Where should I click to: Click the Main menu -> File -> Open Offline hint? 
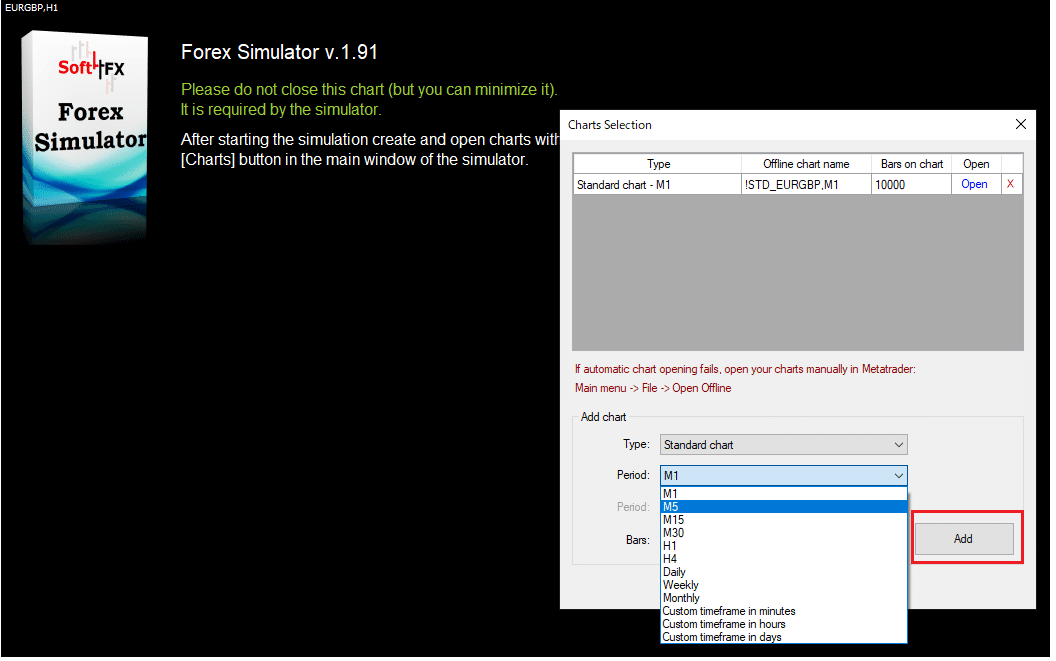tap(653, 388)
